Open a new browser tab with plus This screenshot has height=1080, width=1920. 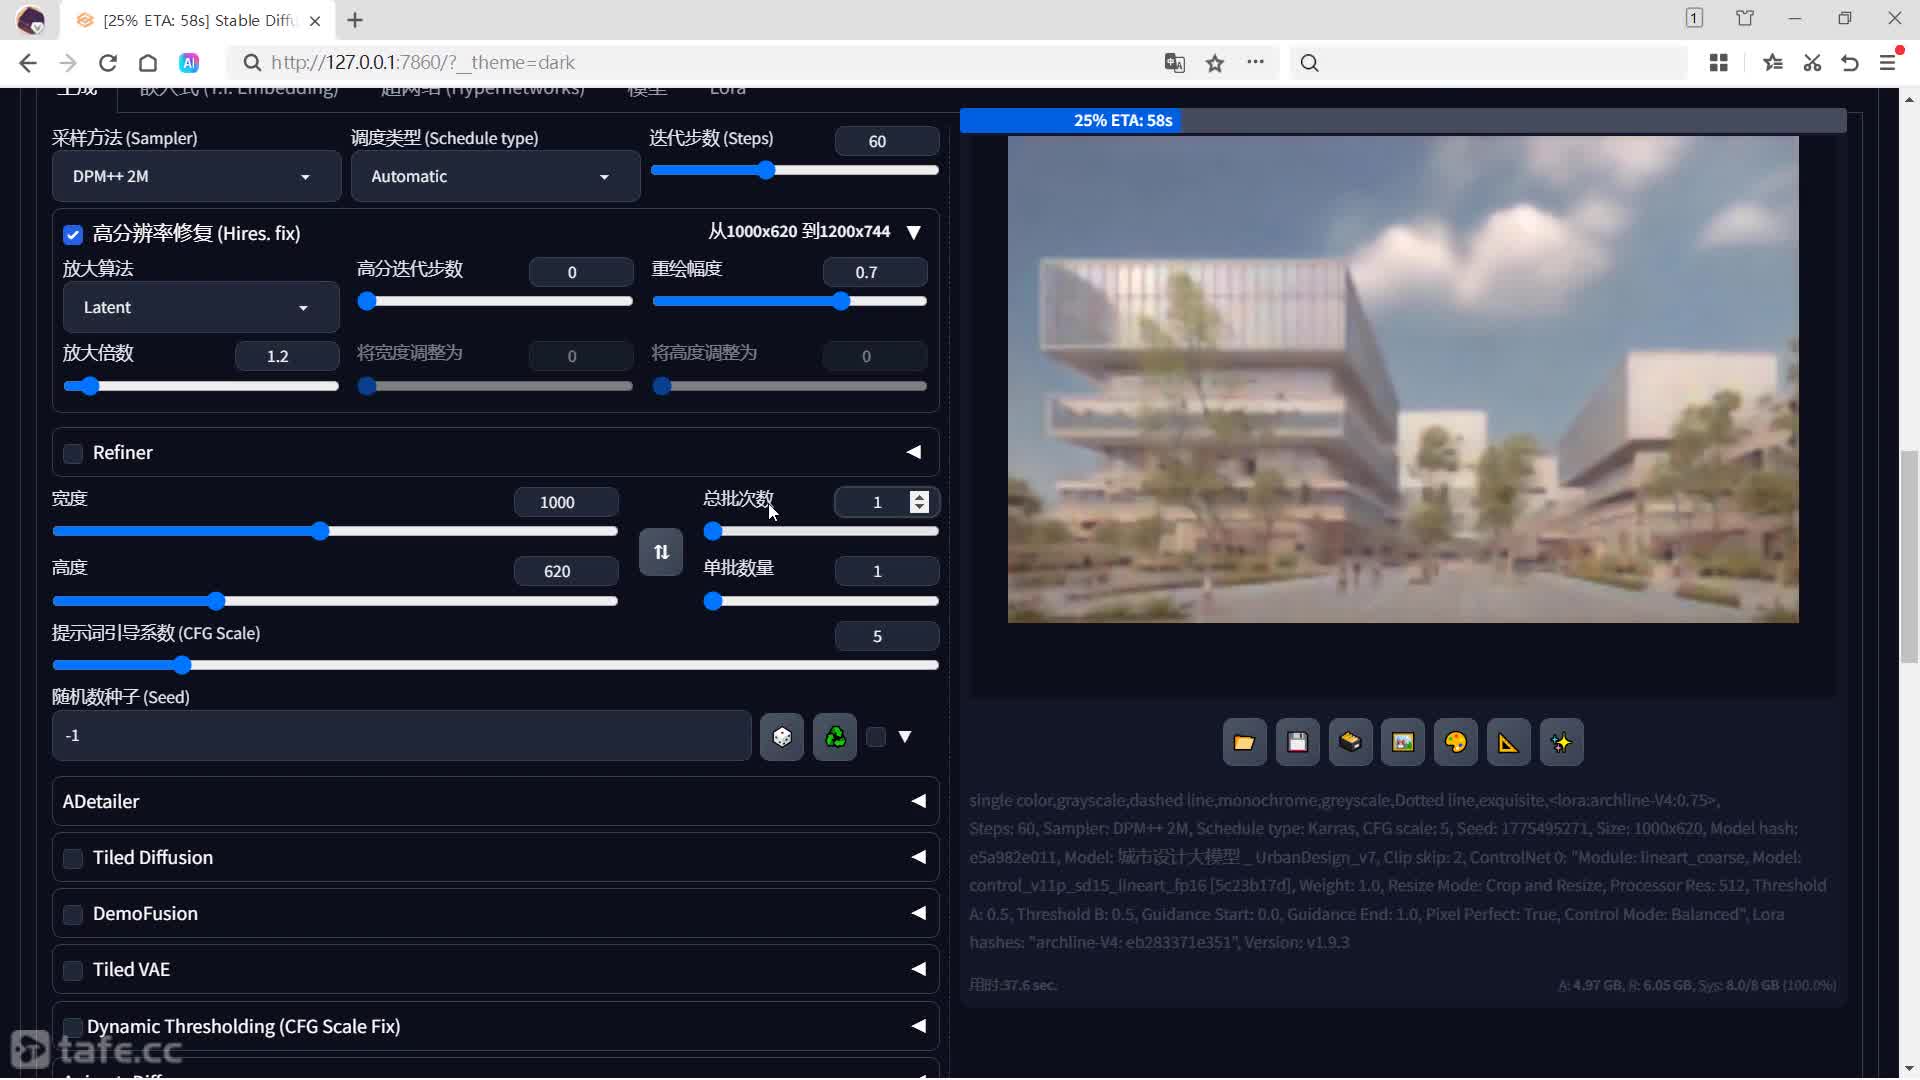click(x=355, y=20)
